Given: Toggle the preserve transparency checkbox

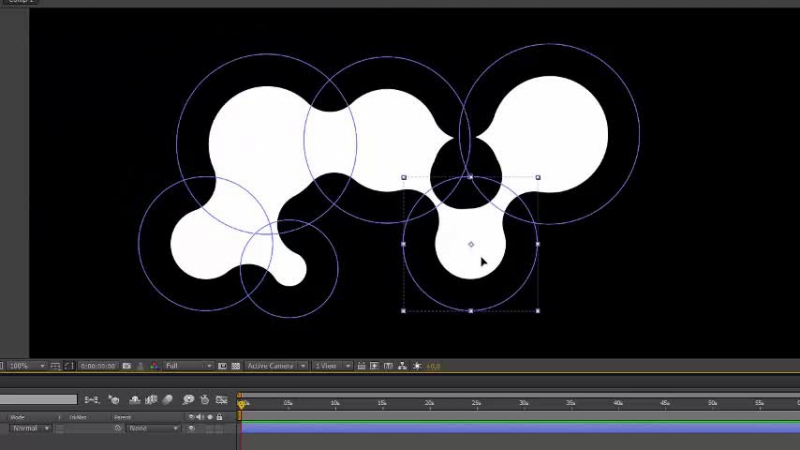Looking at the screenshot, I should (x=60, y=429).
